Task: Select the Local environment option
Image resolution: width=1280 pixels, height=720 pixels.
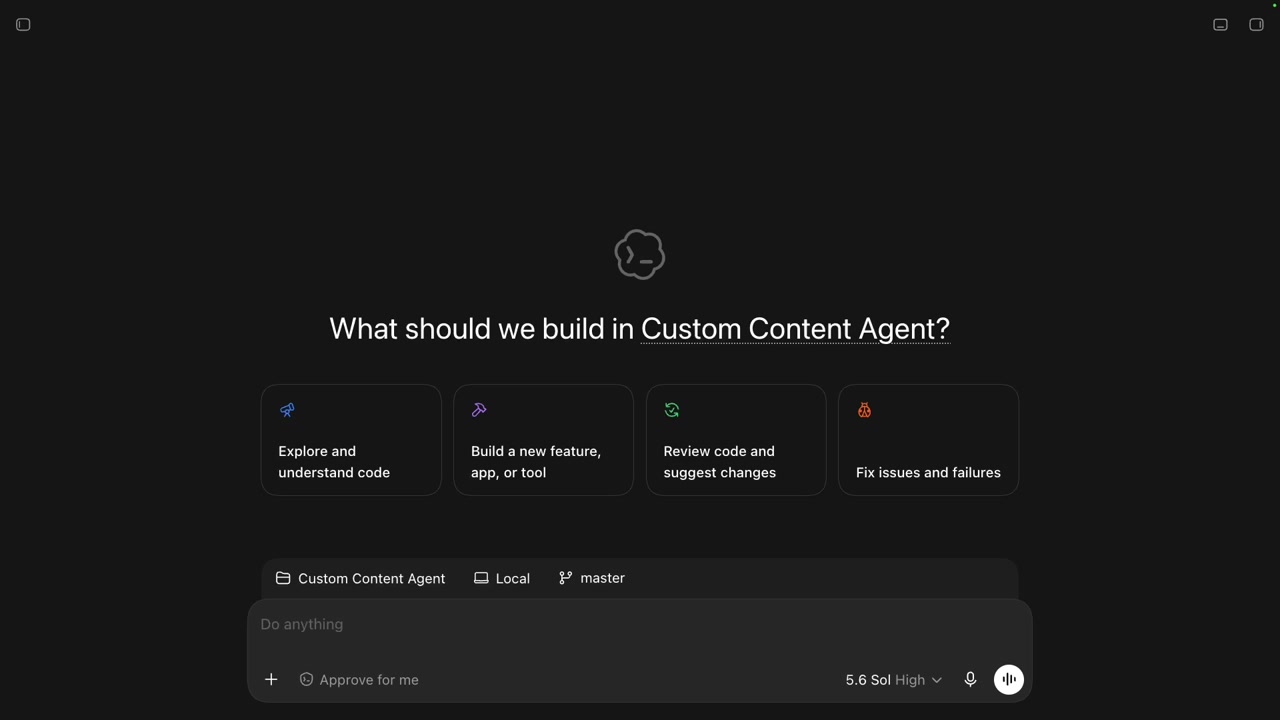Action: (502, 578)
